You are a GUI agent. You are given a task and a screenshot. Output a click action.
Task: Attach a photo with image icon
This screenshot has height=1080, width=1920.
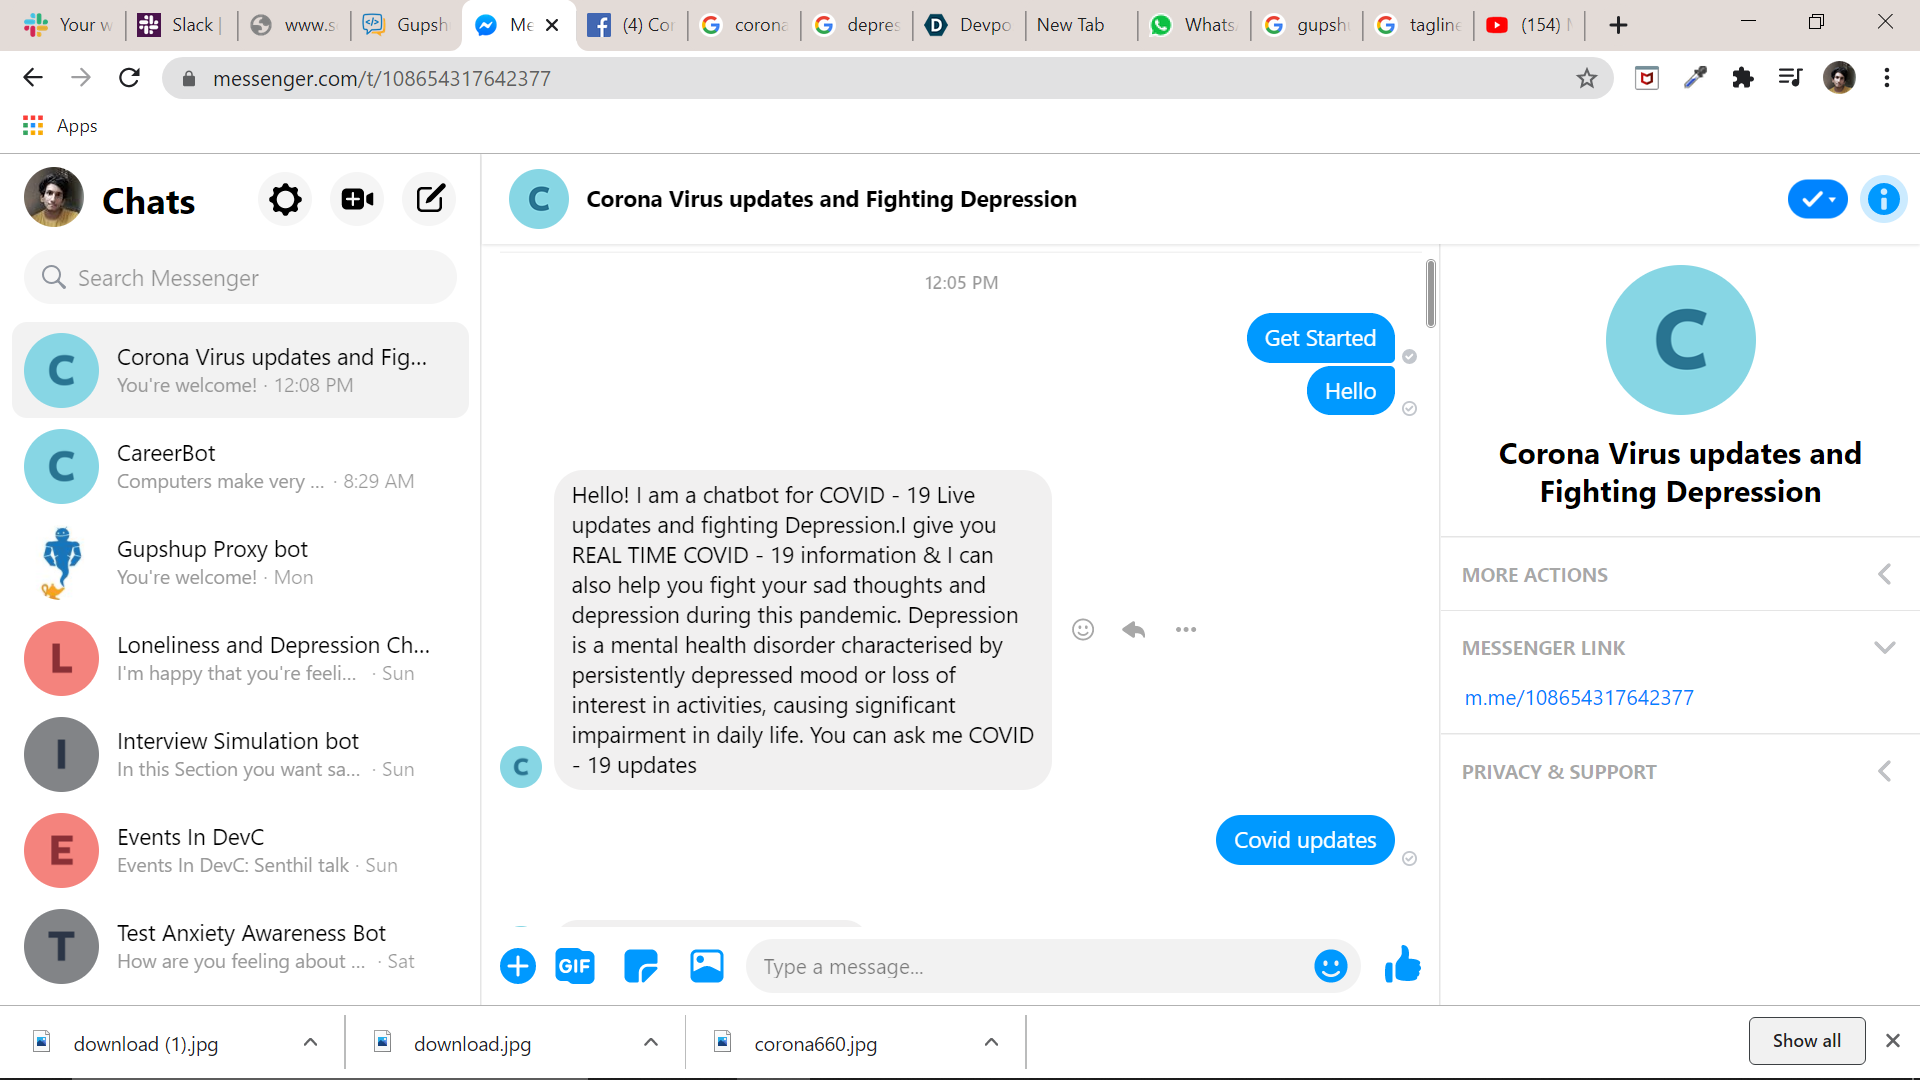tap(706, 966)
